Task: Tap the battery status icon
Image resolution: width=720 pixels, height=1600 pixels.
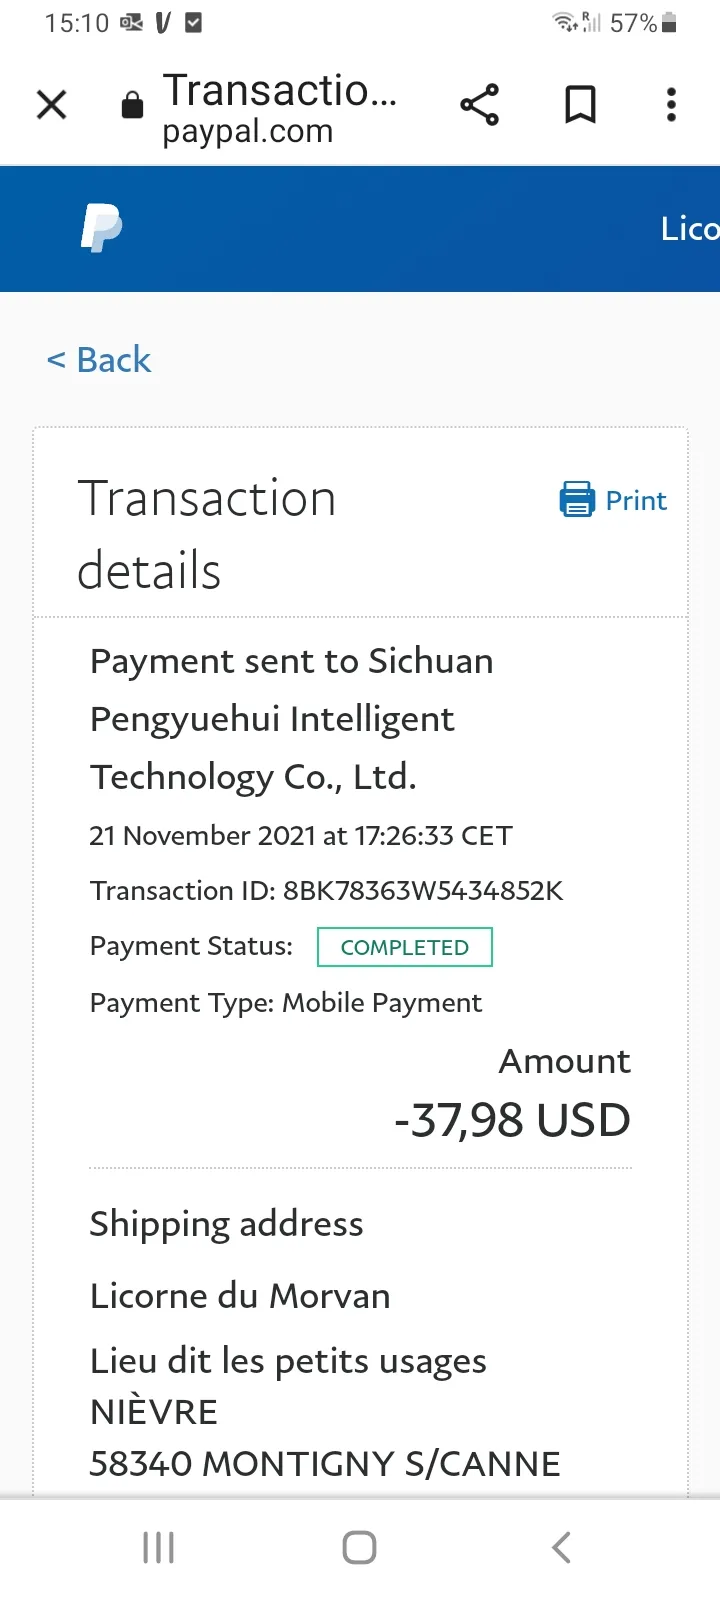Action: click(669, 23)
